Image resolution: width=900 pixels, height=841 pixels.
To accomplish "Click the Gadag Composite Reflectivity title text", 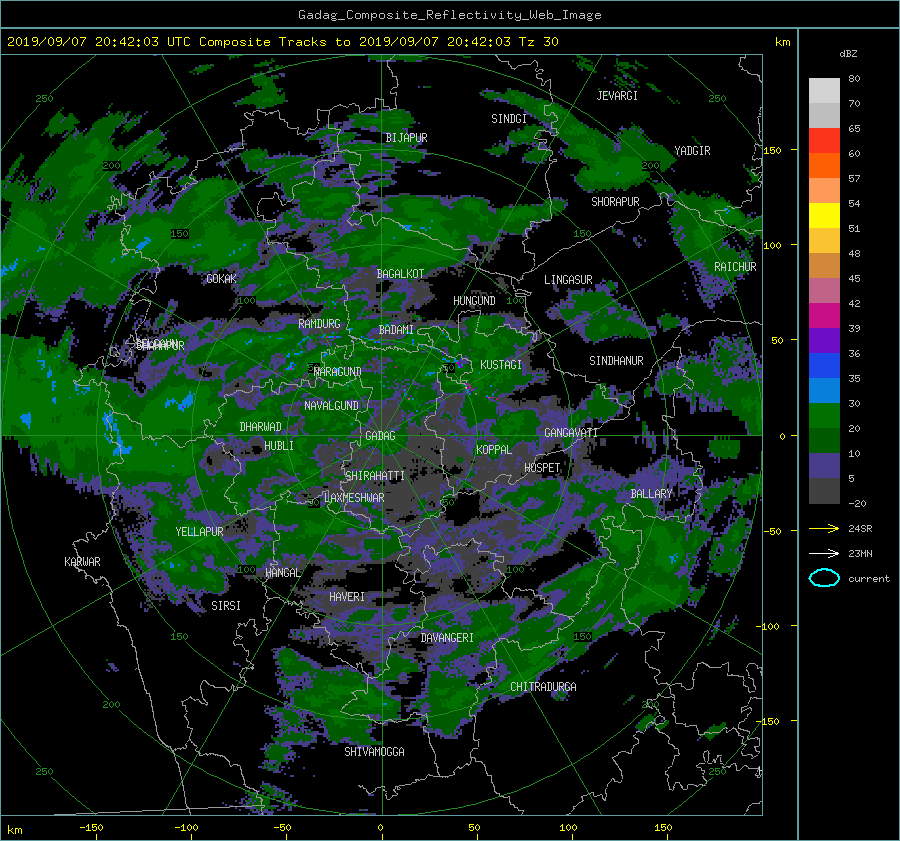I will (x=449, y=15).
